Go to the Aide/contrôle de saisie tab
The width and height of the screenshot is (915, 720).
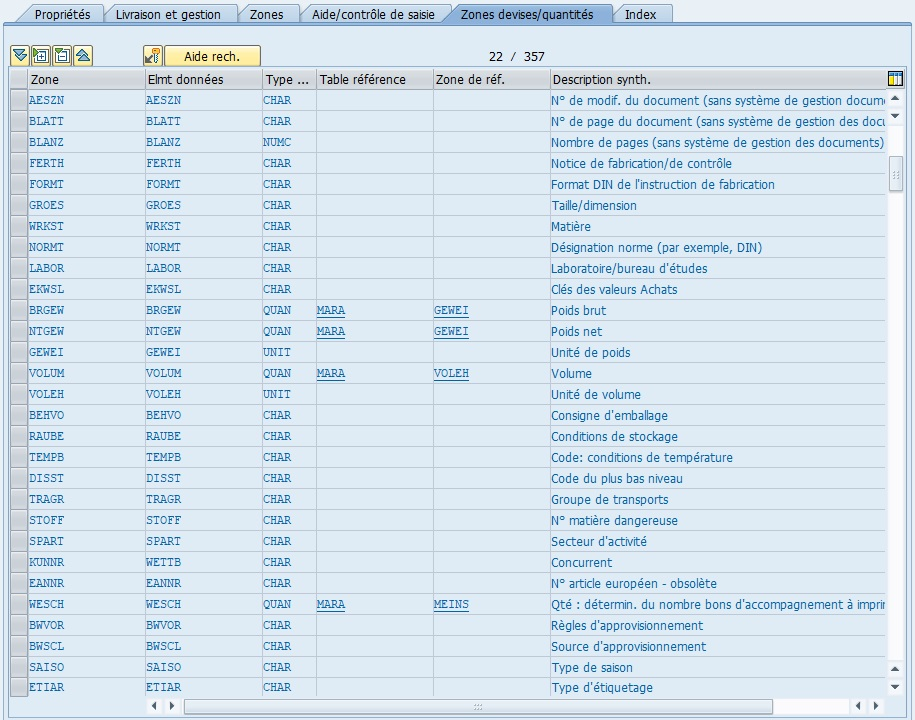(x=373, y=14)
